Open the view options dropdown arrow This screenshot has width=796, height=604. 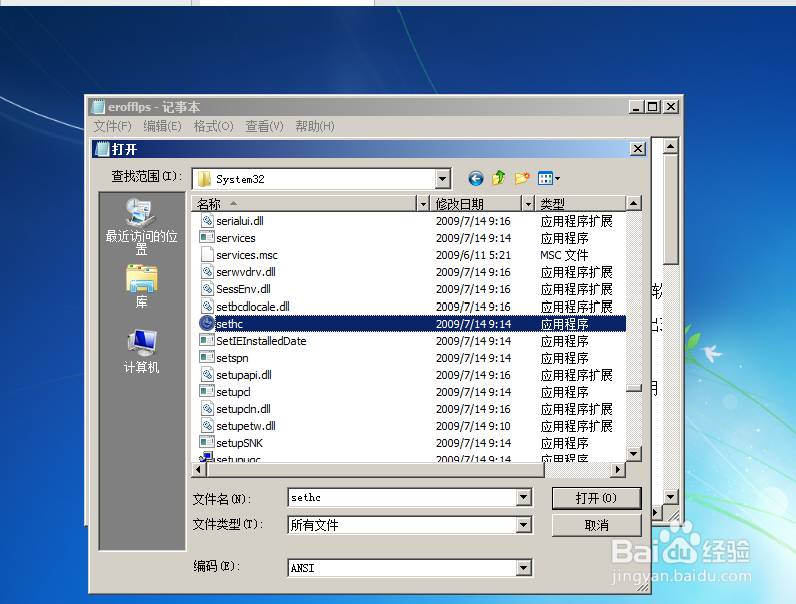coord(557,178)
